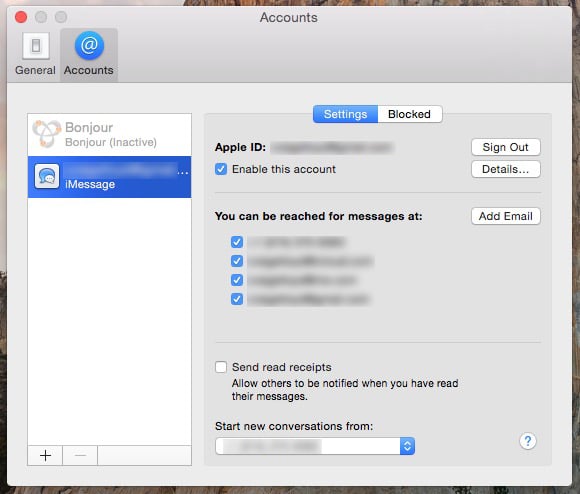Select the Accounts toolbar icon

tap(89, 54)
